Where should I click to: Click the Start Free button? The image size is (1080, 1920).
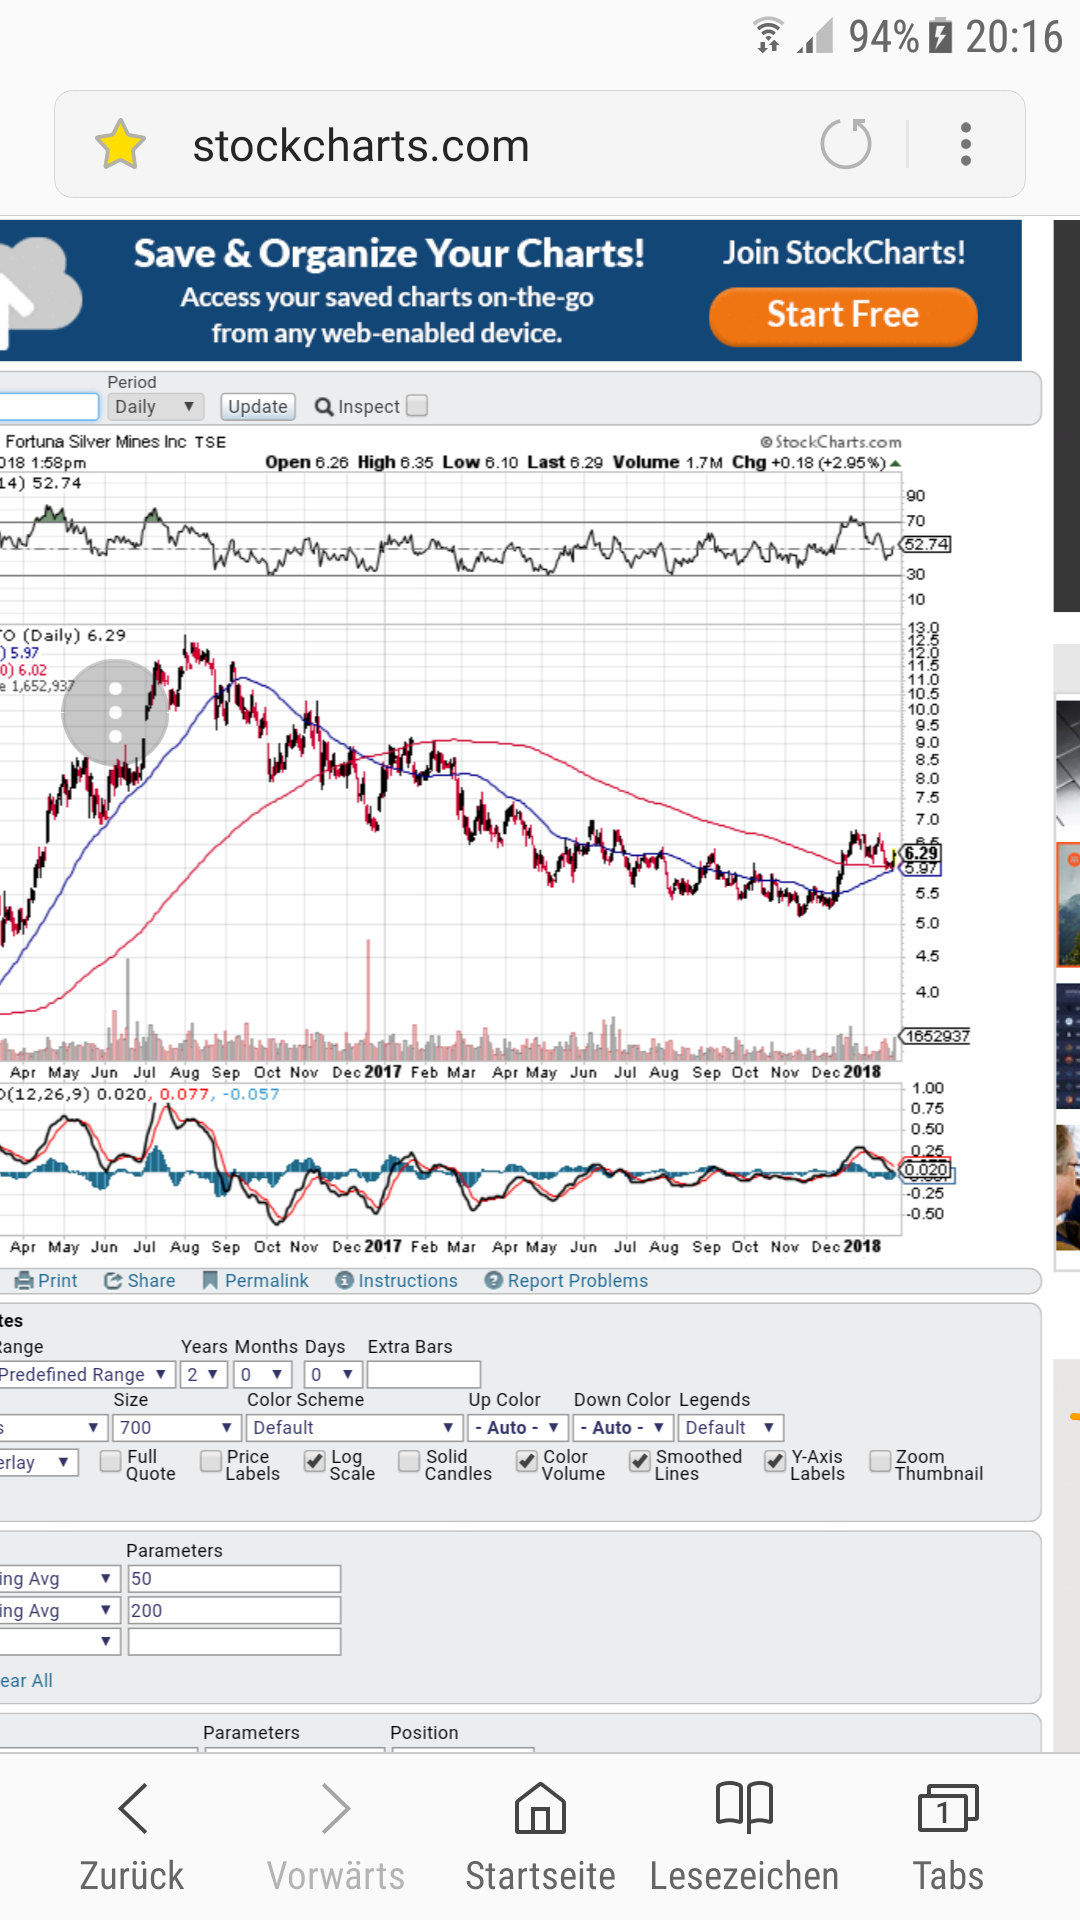(843, 316)
